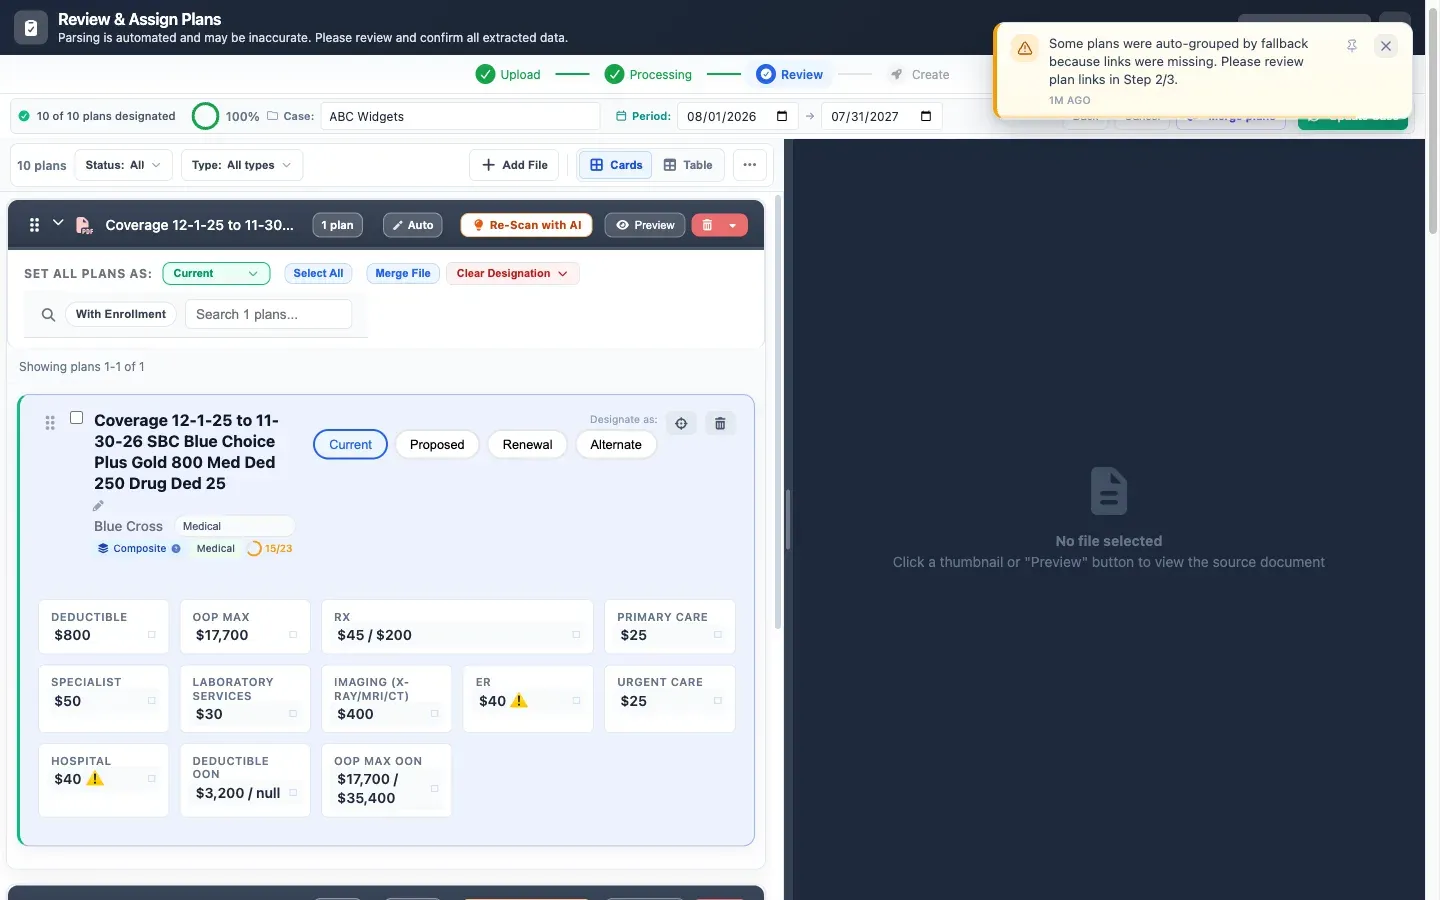Click the target crosshair icon on plan card
Viewport: 1440px width, 900px height.
point(681,424)
